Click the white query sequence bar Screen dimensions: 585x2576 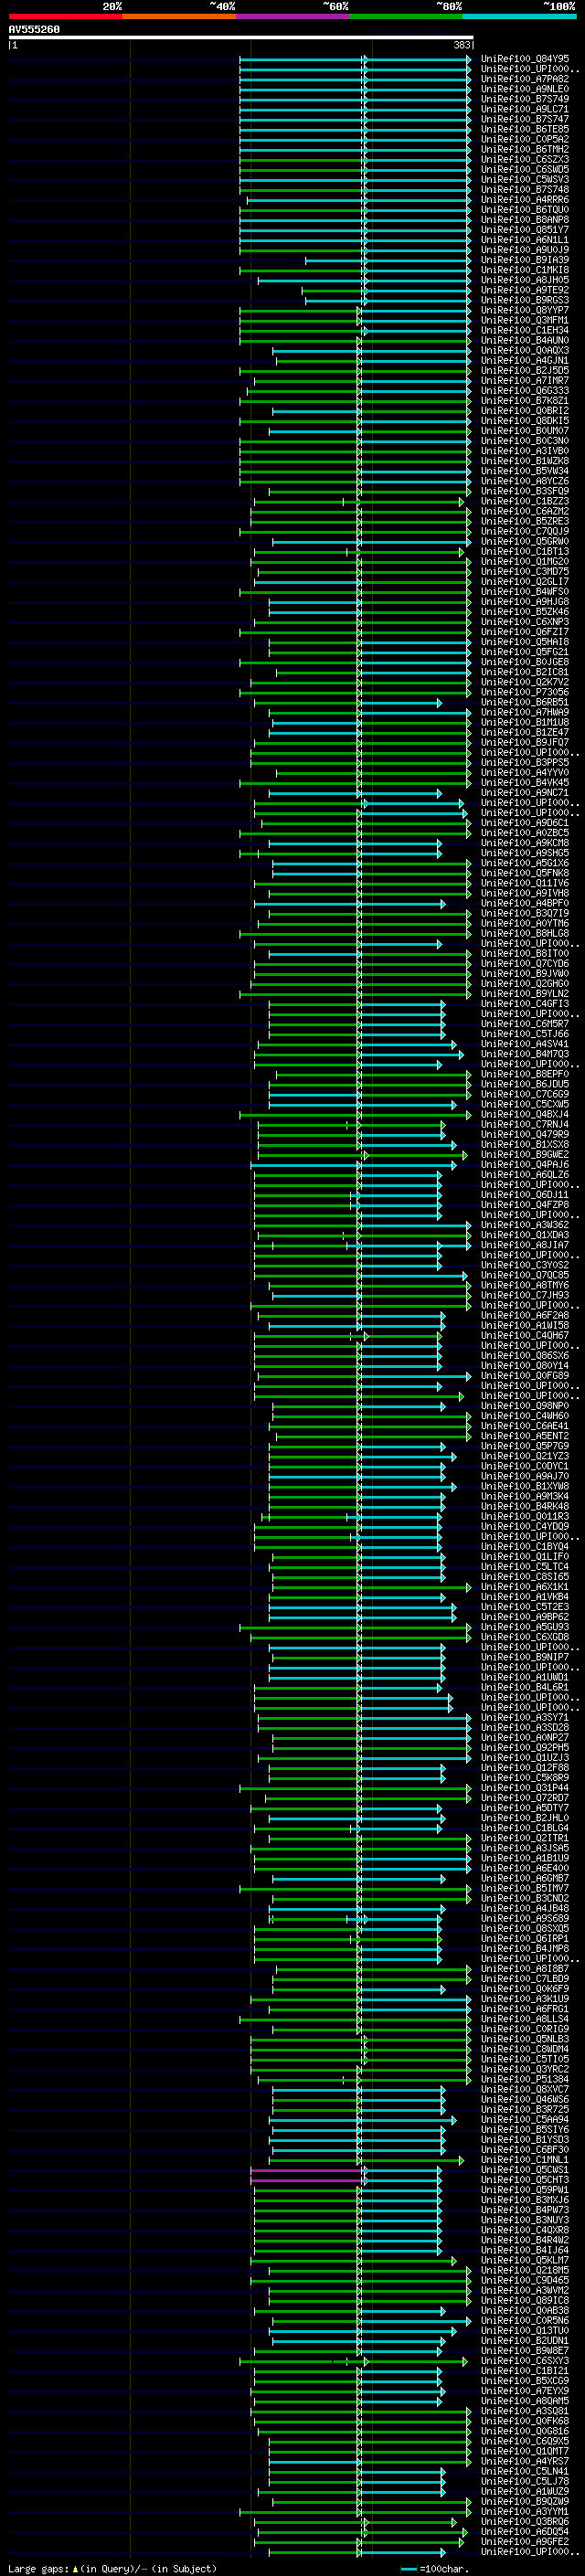(x=241, y=38)
